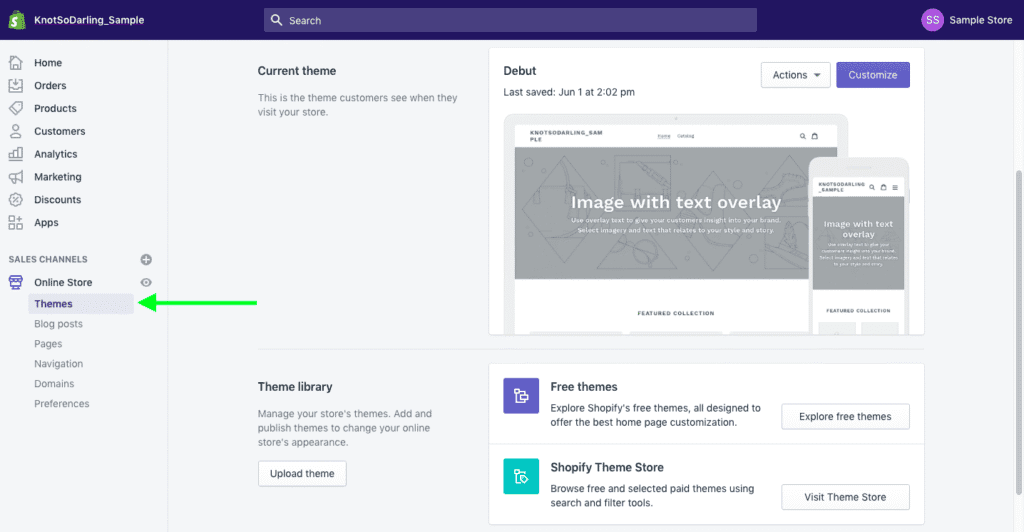
Task: Click the Customize button
Action: point(873,75)
